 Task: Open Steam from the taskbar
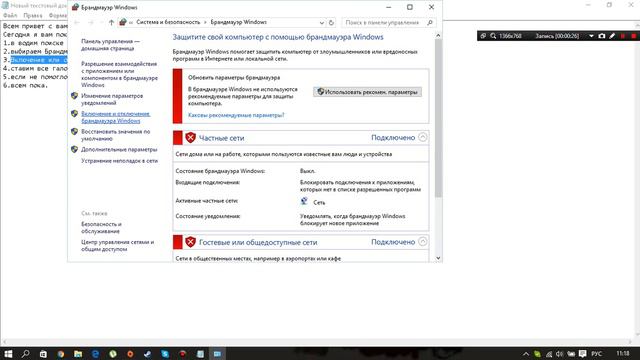pos(148,353)
